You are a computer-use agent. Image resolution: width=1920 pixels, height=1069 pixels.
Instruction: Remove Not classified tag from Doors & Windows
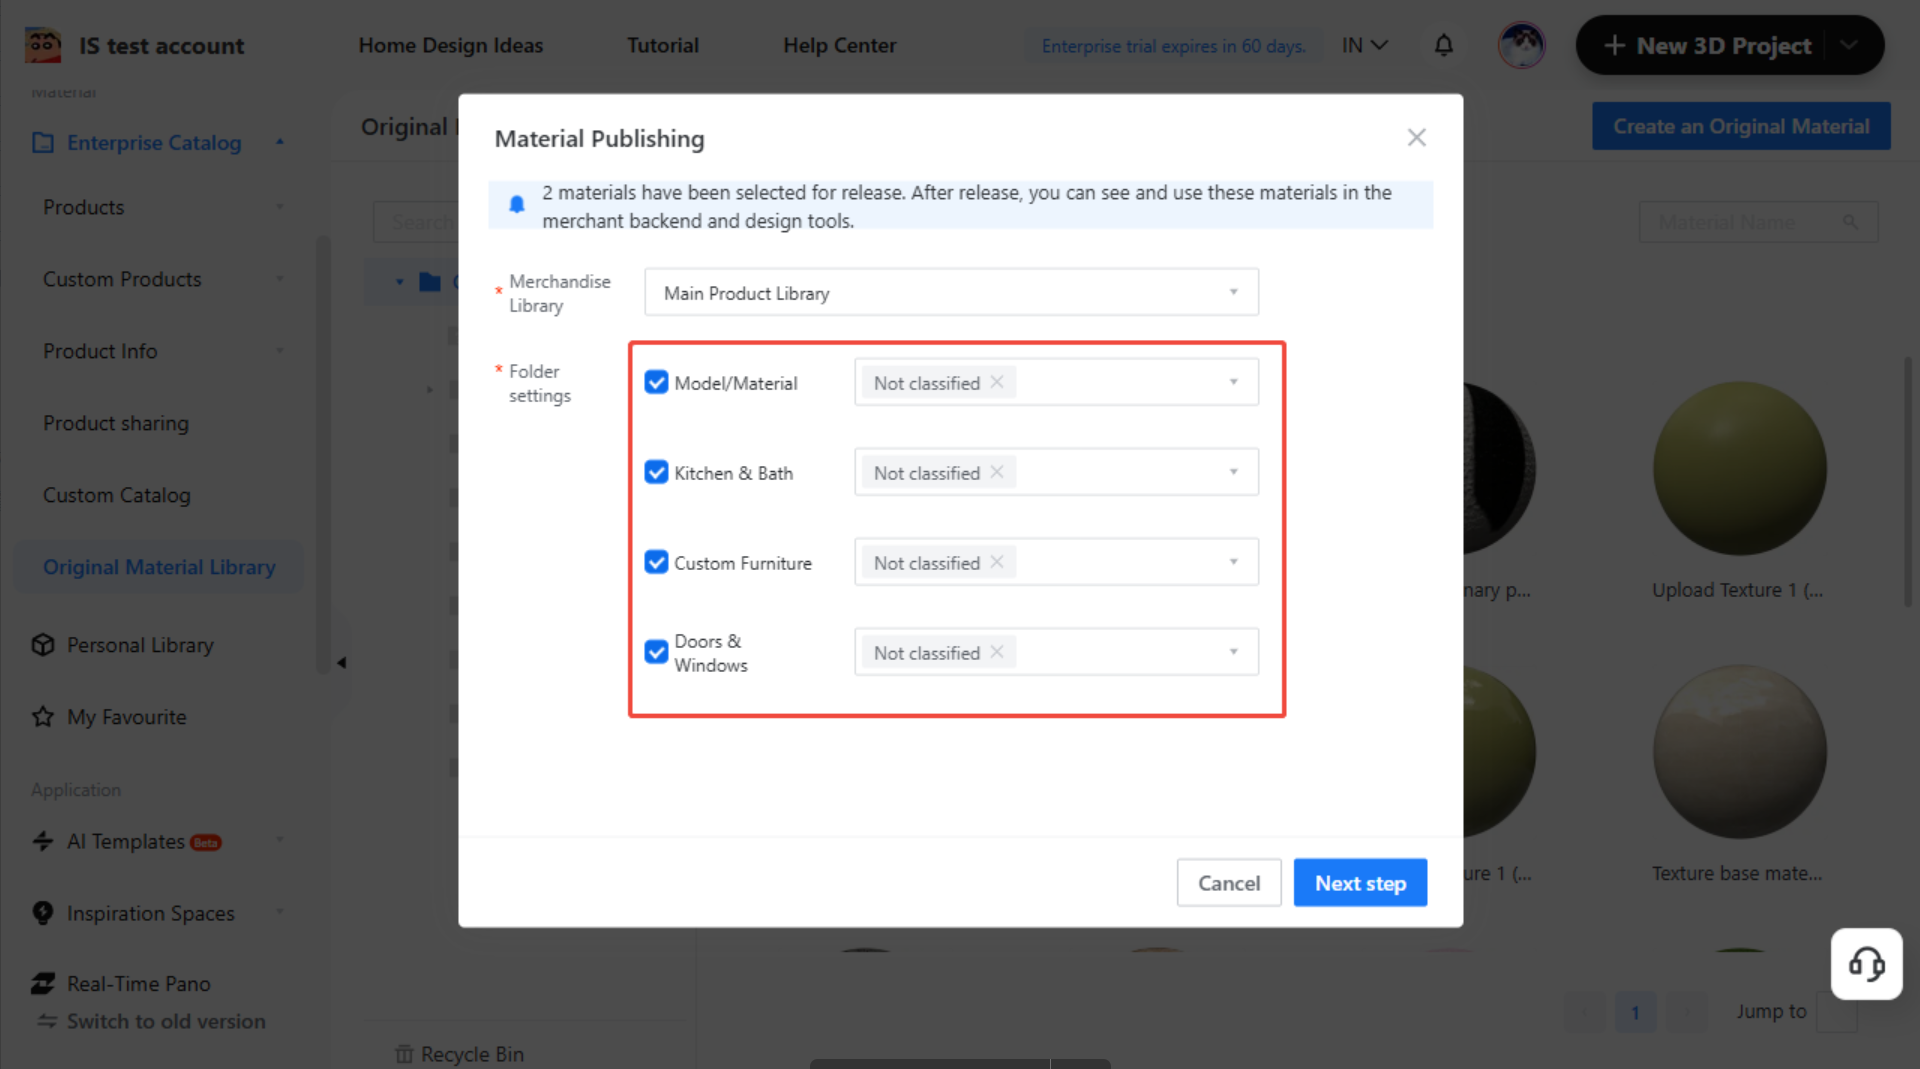coord(997,652)
